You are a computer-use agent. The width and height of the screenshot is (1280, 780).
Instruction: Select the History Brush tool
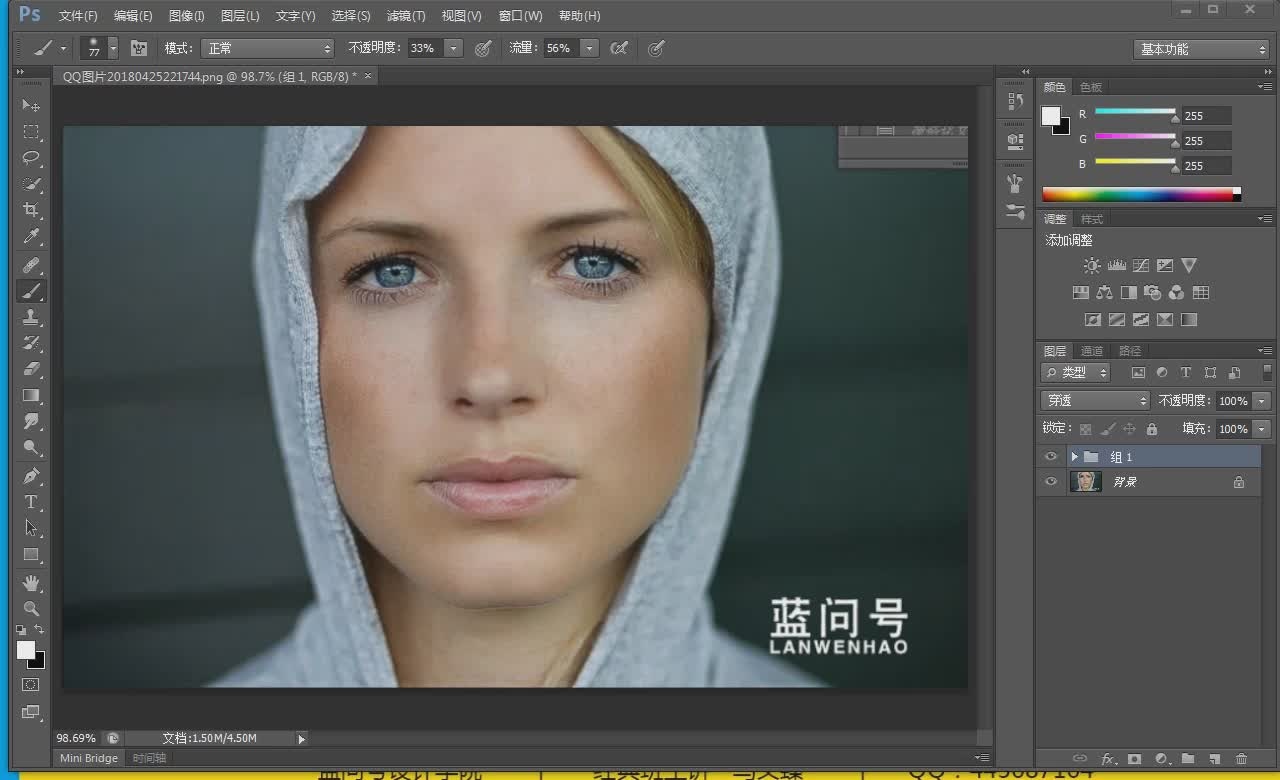tap(31, 344)
